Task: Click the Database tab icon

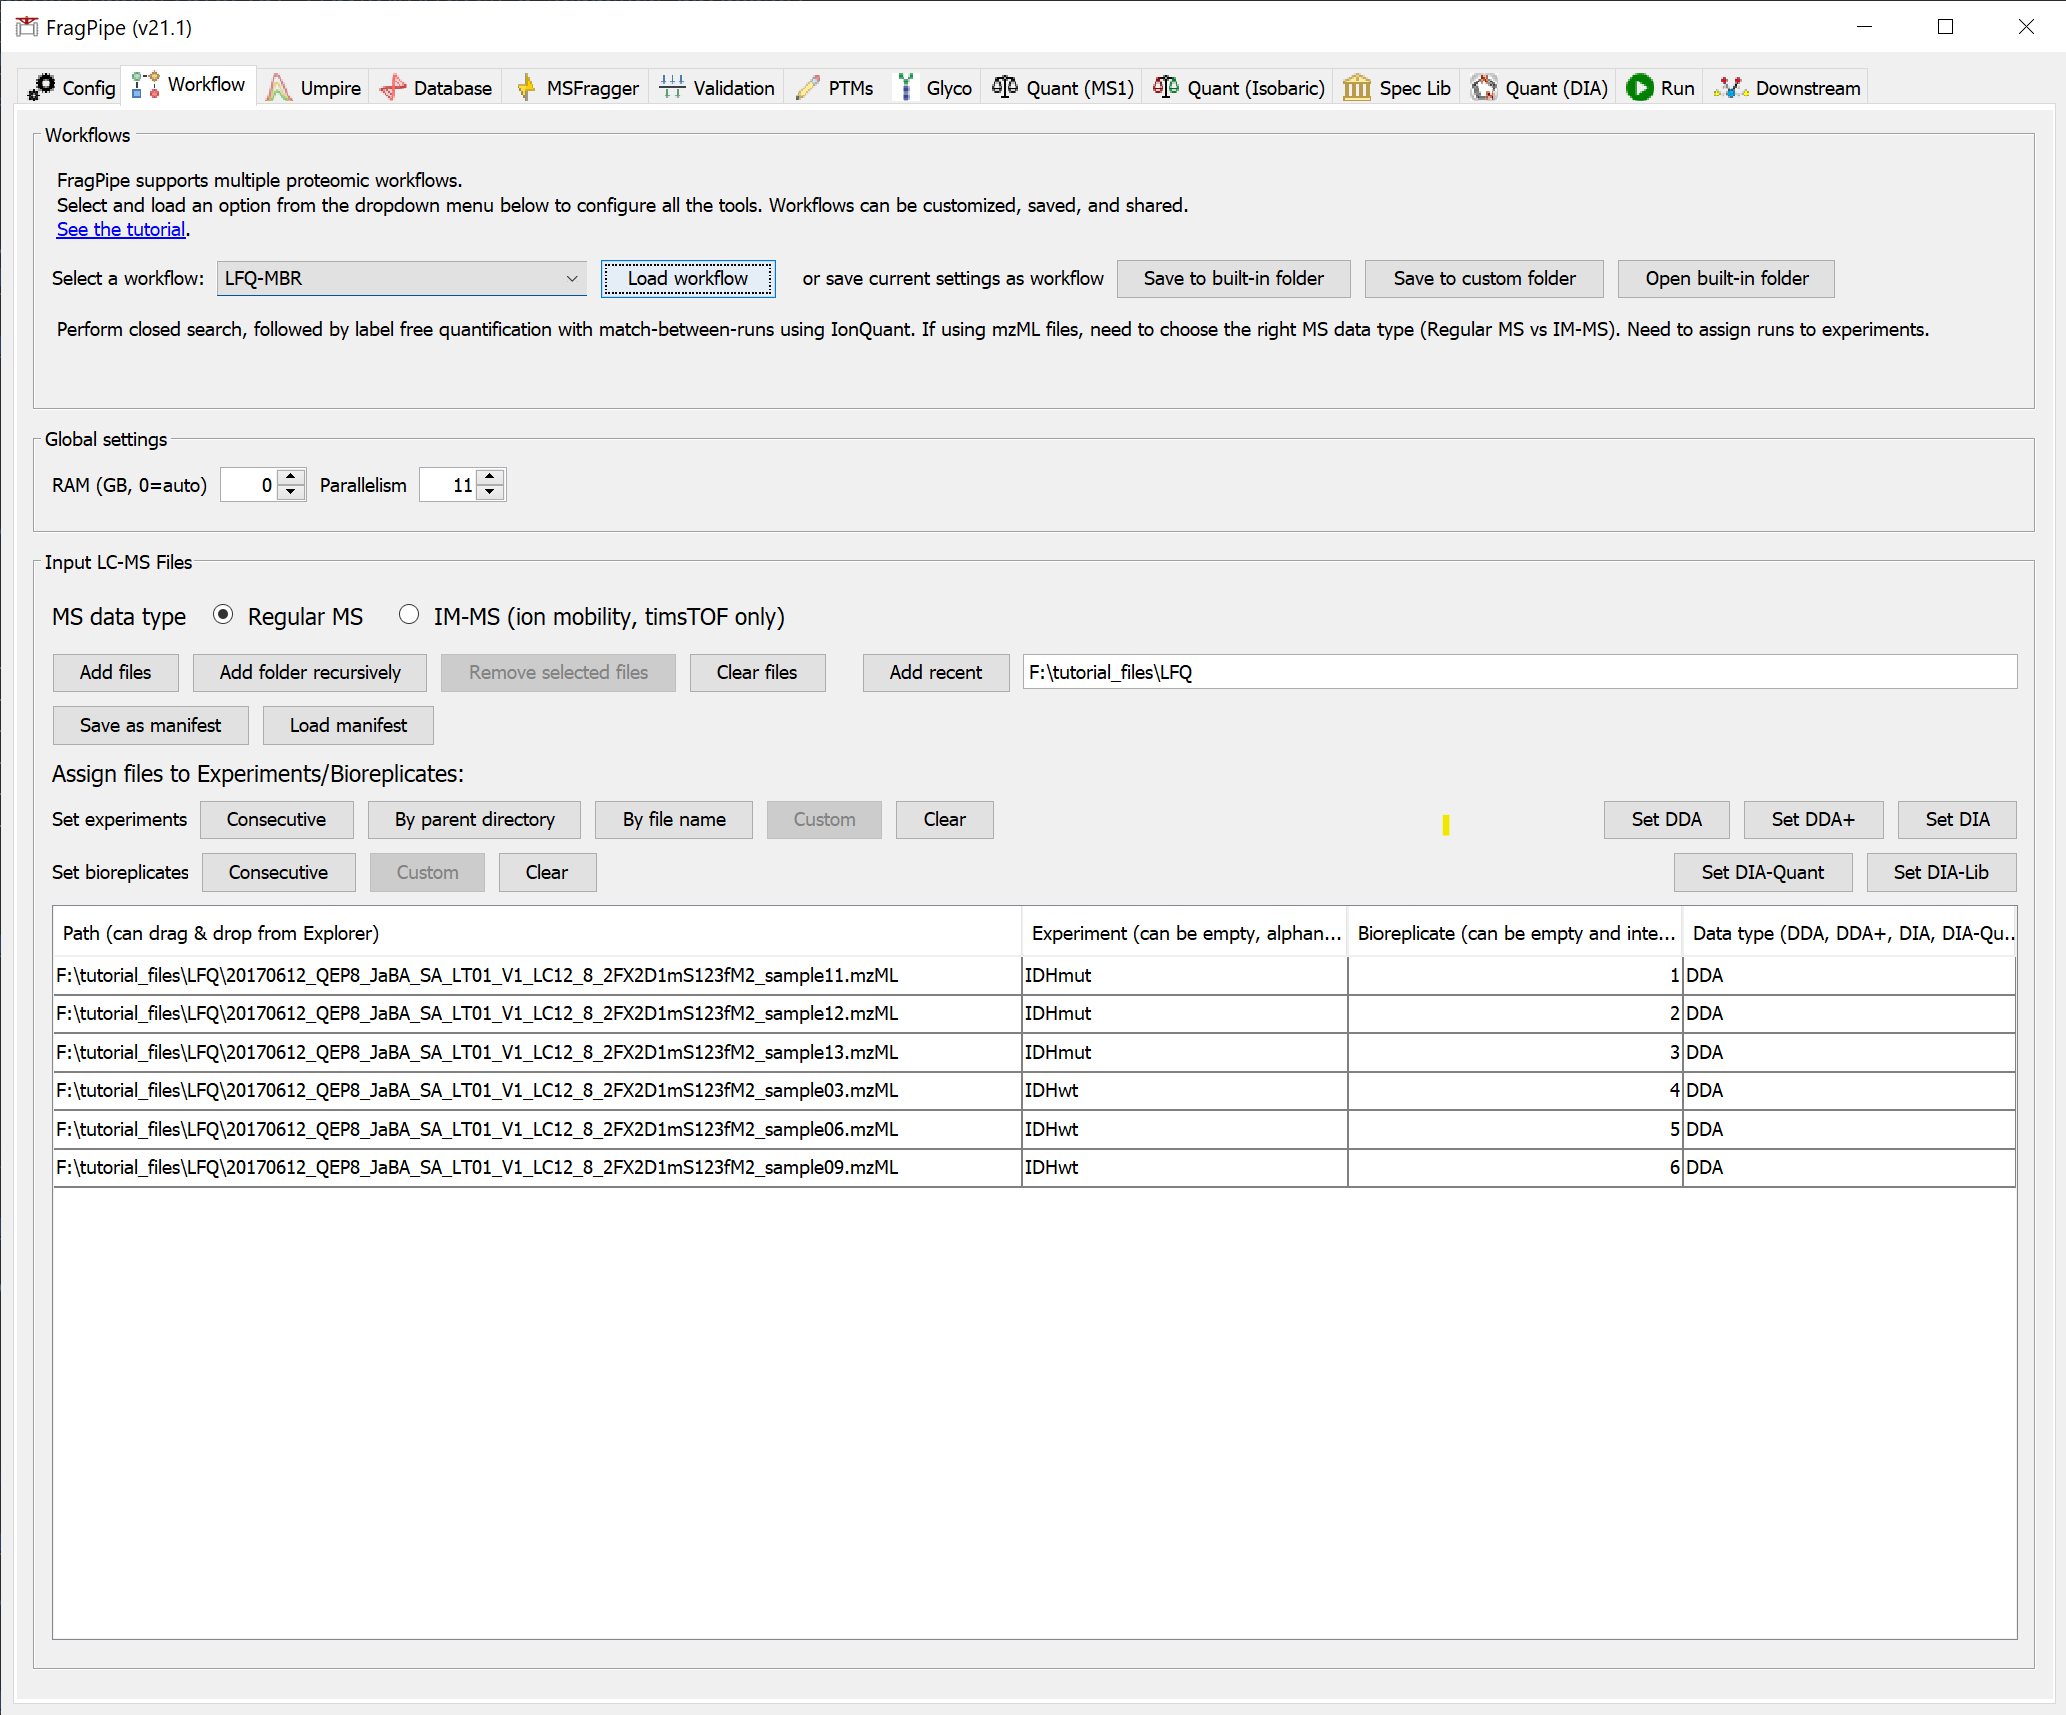Action: pyautogui.click(x=393, y=87)
